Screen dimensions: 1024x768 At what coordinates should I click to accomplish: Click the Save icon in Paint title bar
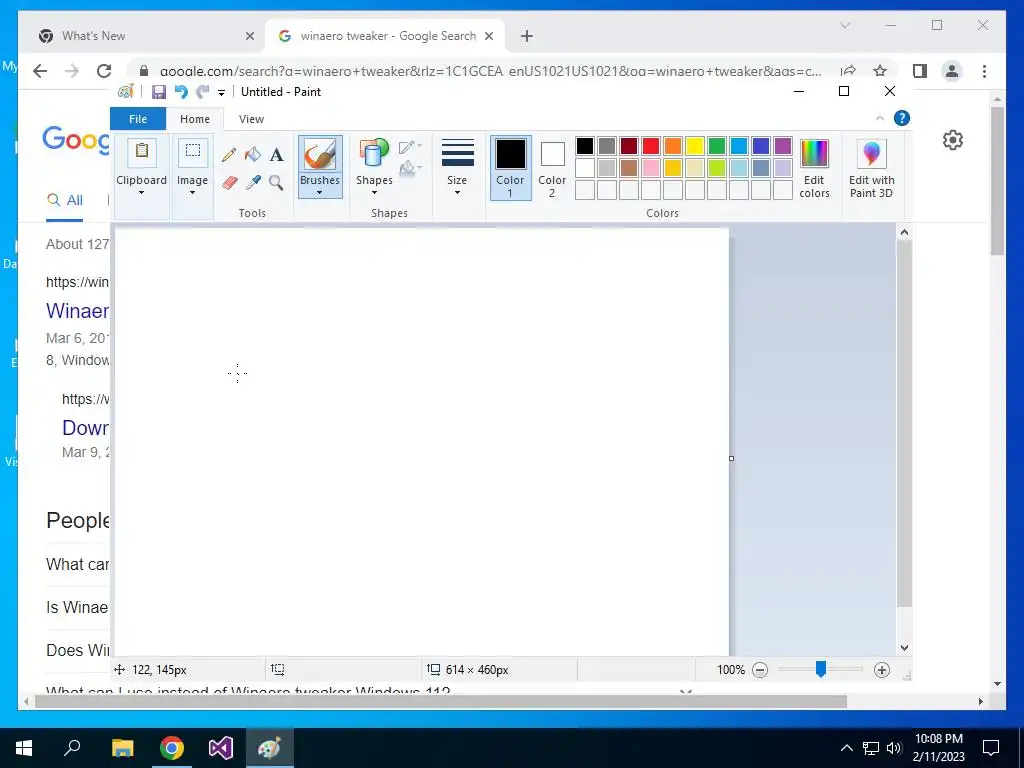click(159, 92)
